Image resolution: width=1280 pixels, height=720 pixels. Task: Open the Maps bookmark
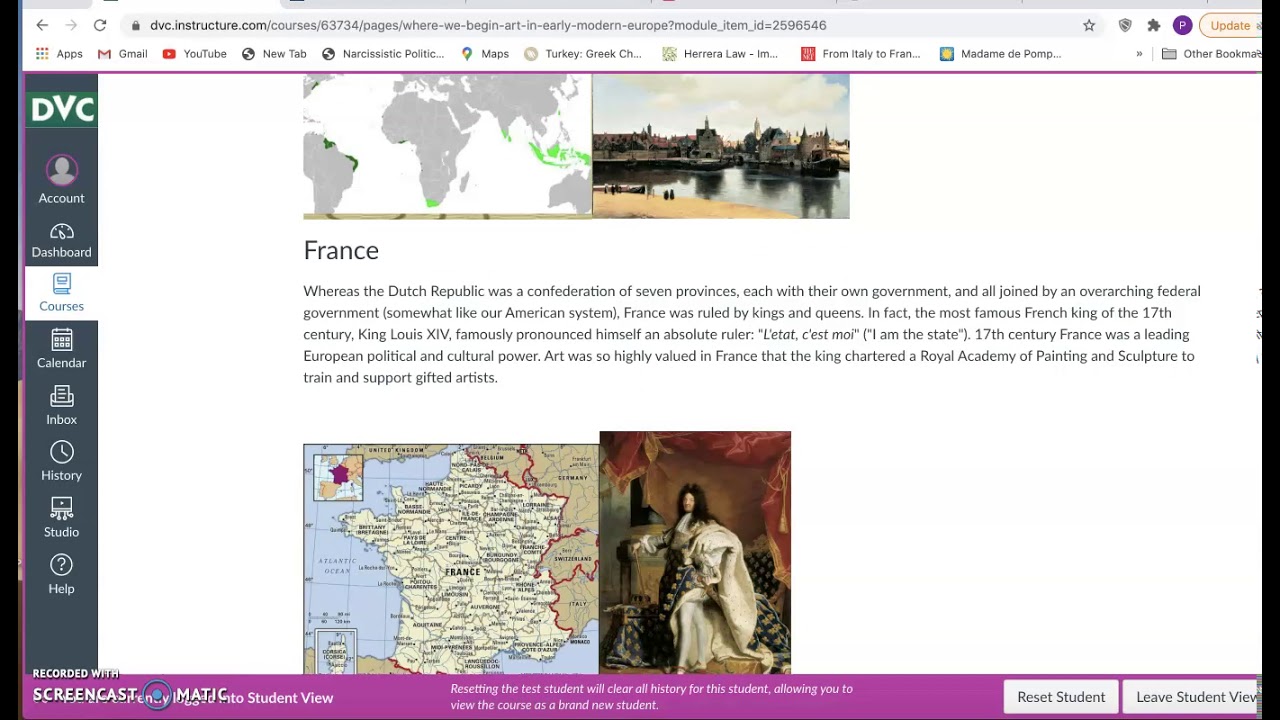click(485, 54)
